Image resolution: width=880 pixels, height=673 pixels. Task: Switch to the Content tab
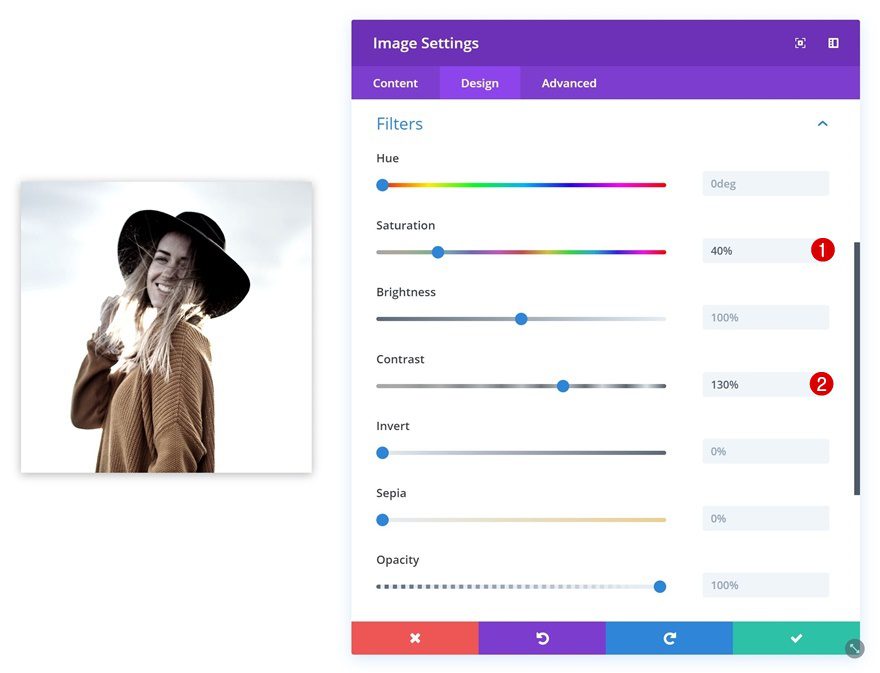click(395, 83)
